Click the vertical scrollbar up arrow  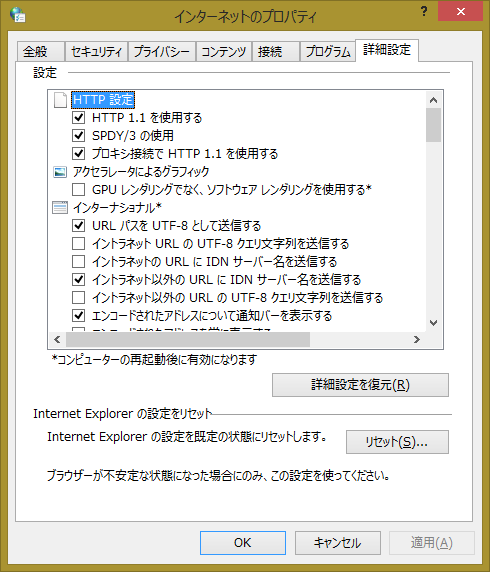click(433, 100)
